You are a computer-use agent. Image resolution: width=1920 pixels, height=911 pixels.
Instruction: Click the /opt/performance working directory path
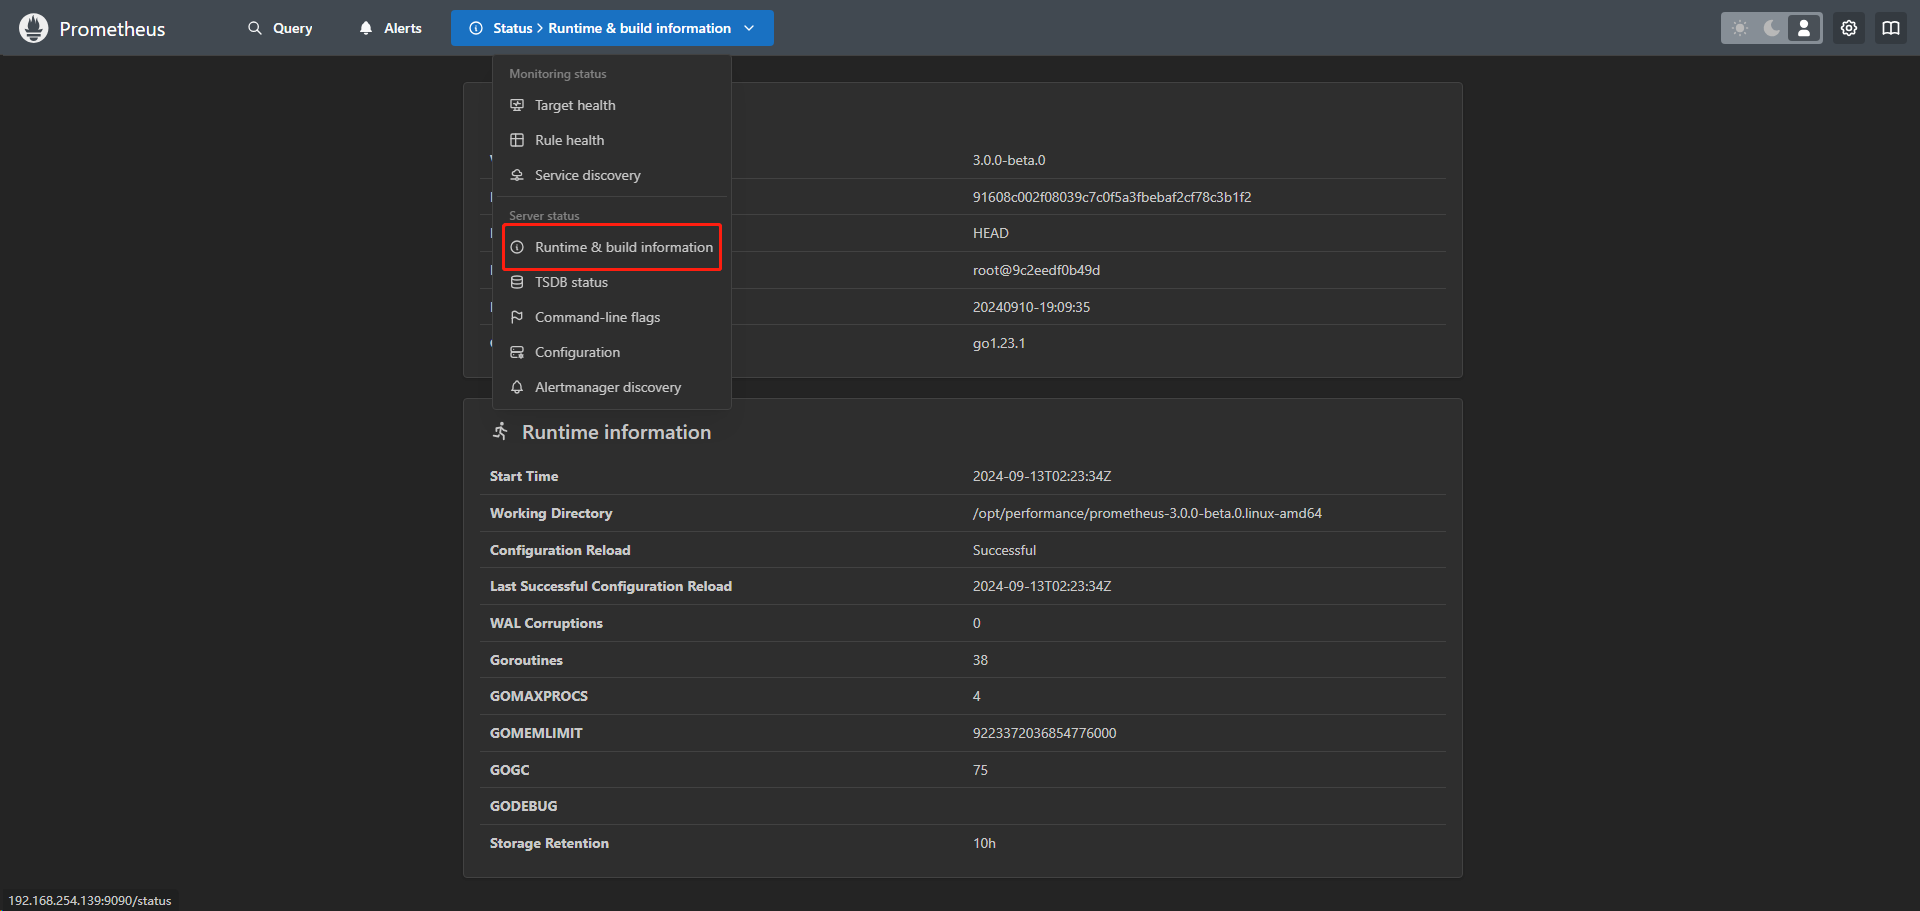click(x=1147, y=513)
